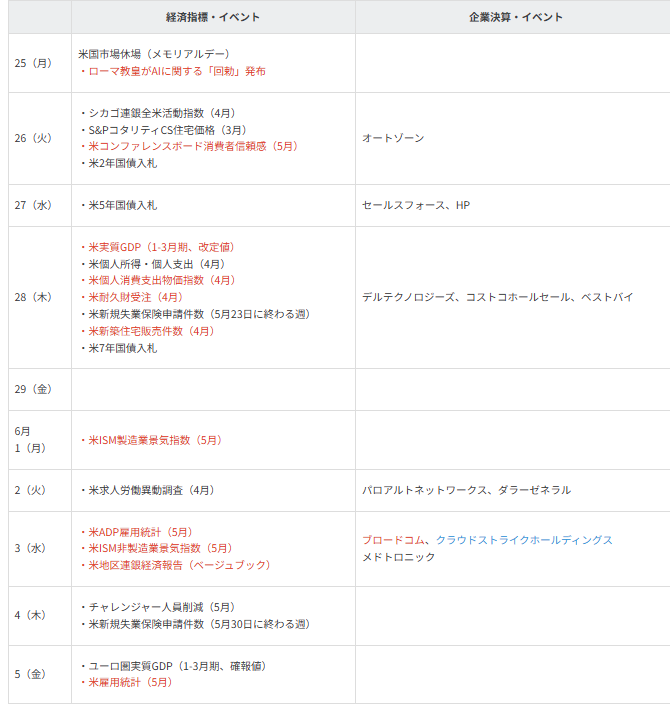
Task: Click the 経済指標・イベント column header
Action: click(x=213, y=17)
